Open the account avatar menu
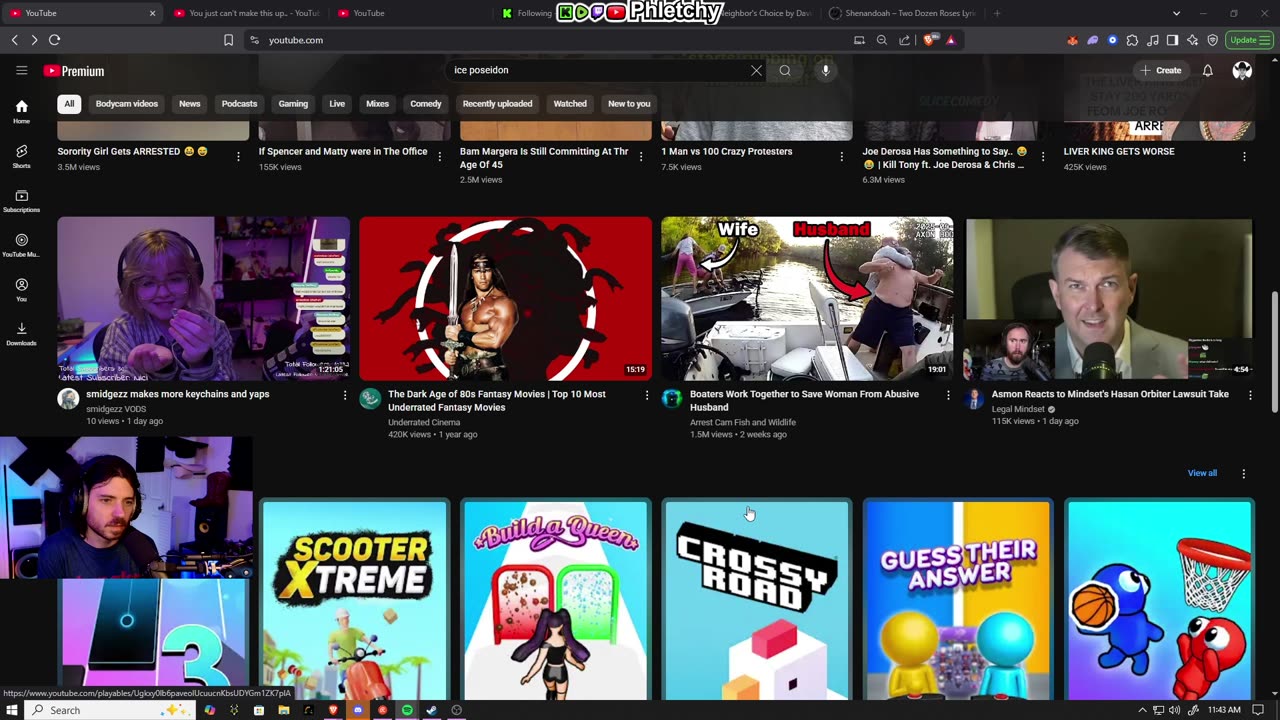 tap(1242, 70)
